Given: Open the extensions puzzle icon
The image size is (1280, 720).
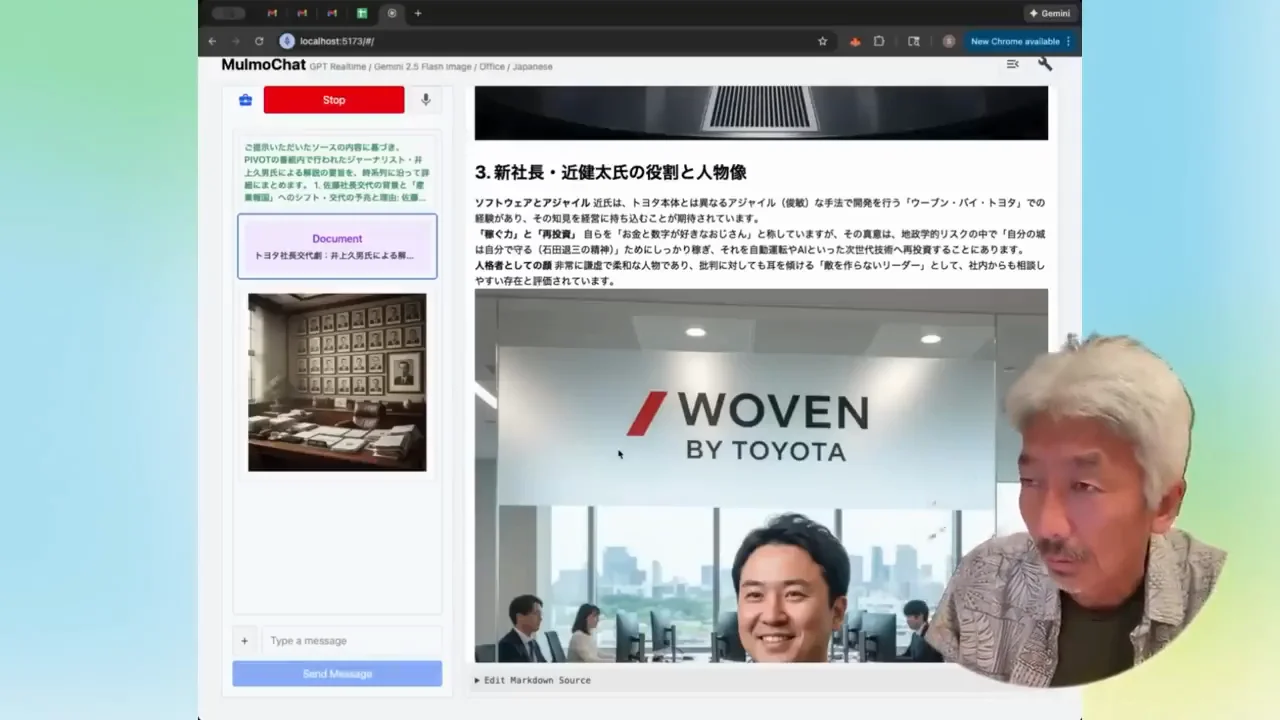Looking at the screenshot, I should coord(879,41).
